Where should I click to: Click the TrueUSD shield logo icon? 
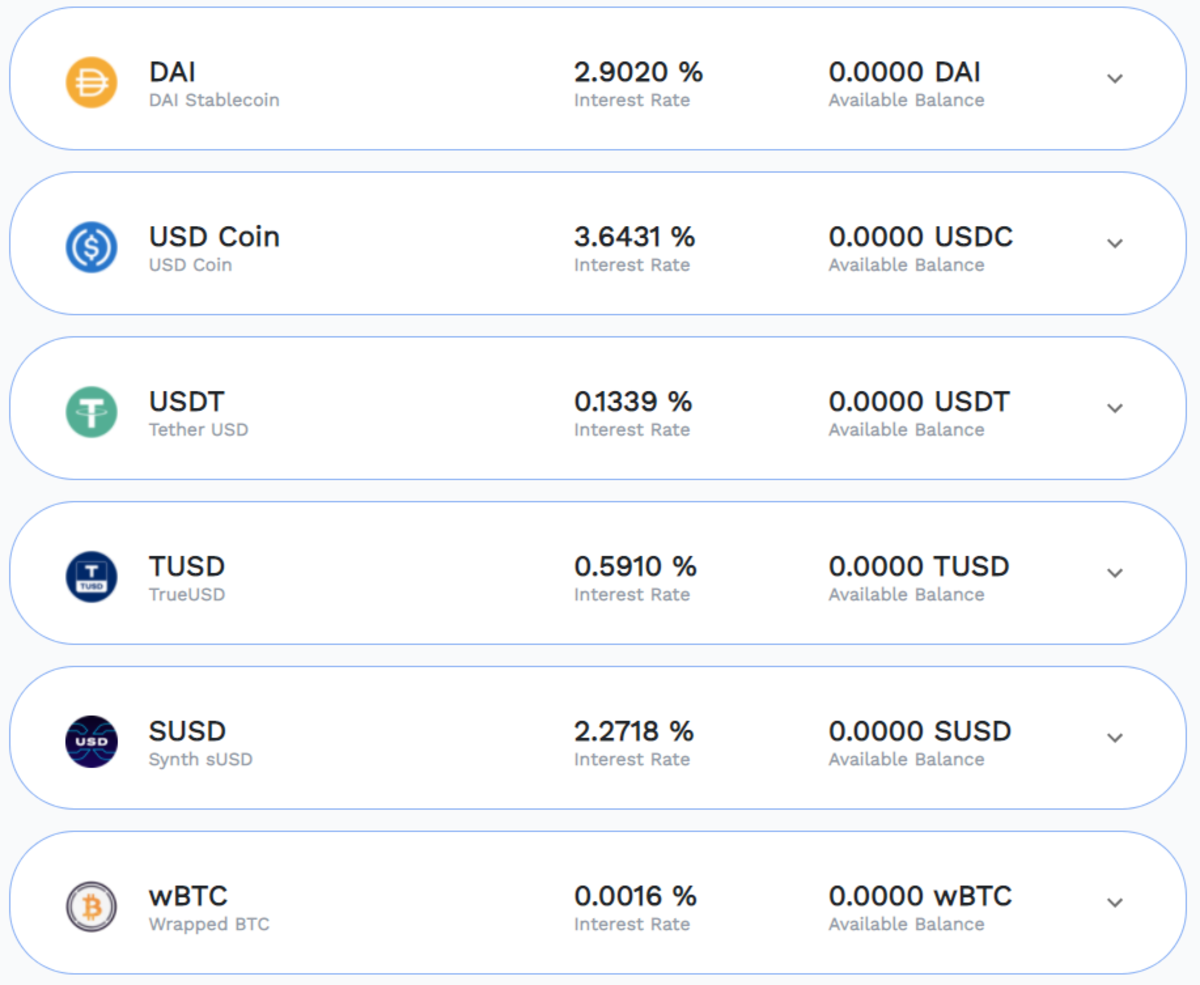(90, 573)
